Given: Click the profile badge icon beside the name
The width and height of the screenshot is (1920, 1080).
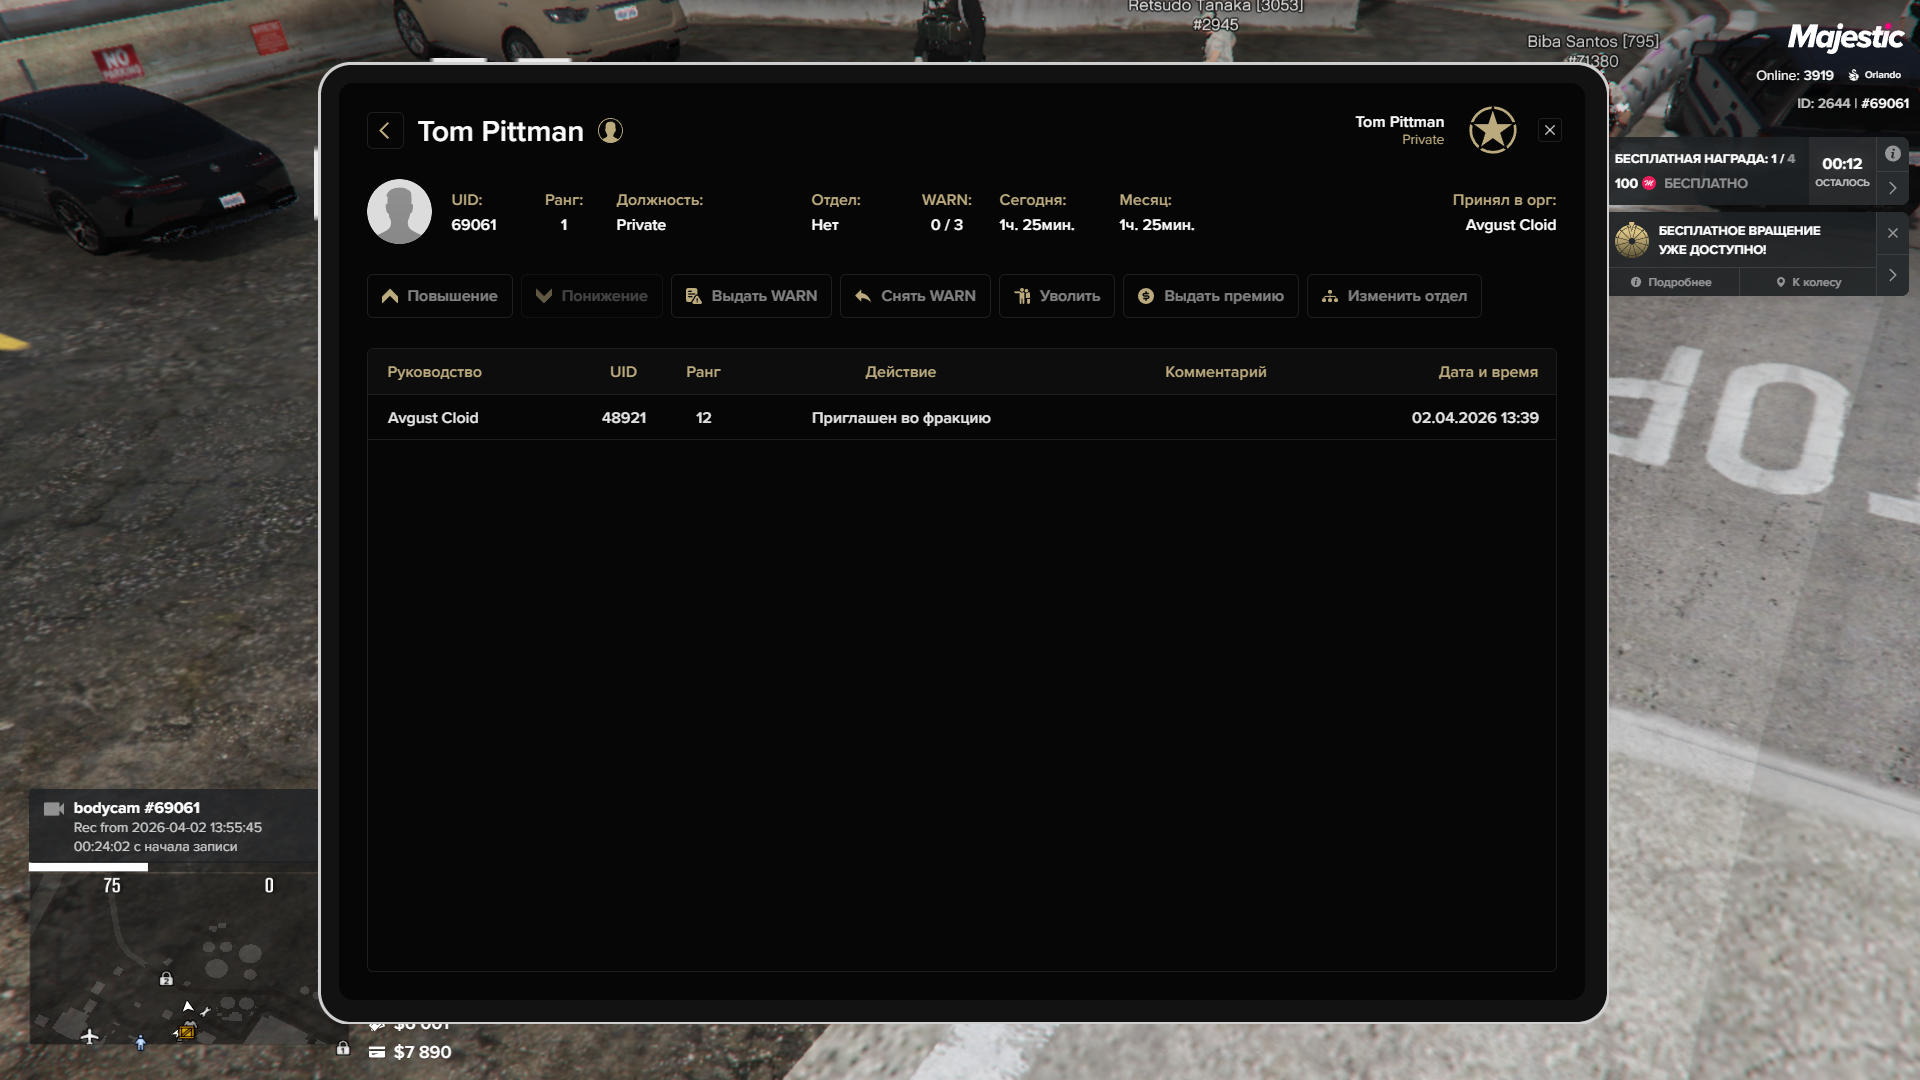Looking at the screenshot, I should tap(610, 131).
